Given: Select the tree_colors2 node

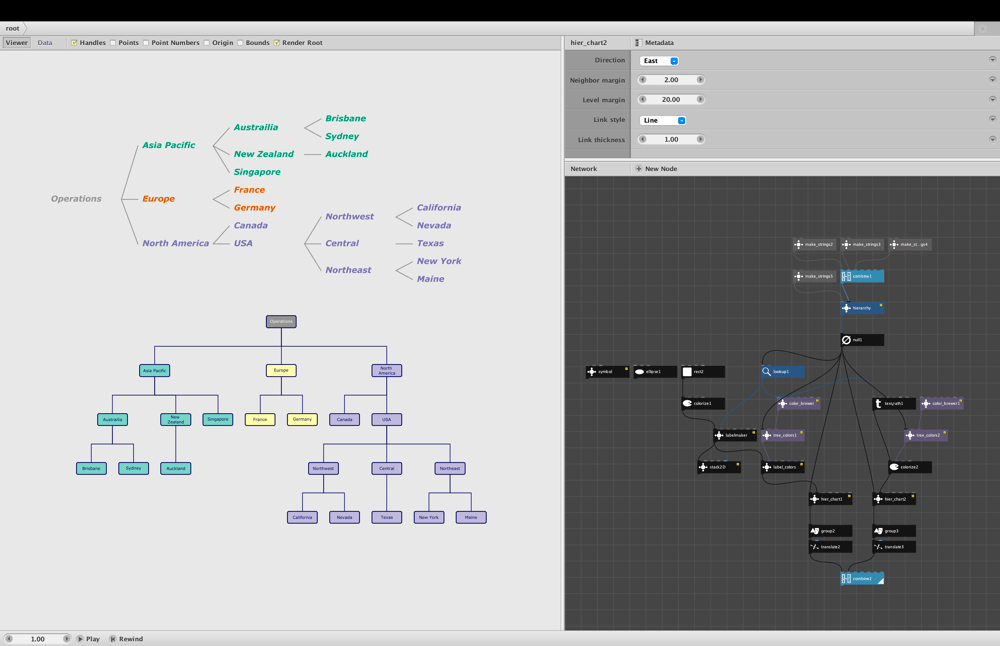Looking at the screenshot, I should [x=926, y=436].
